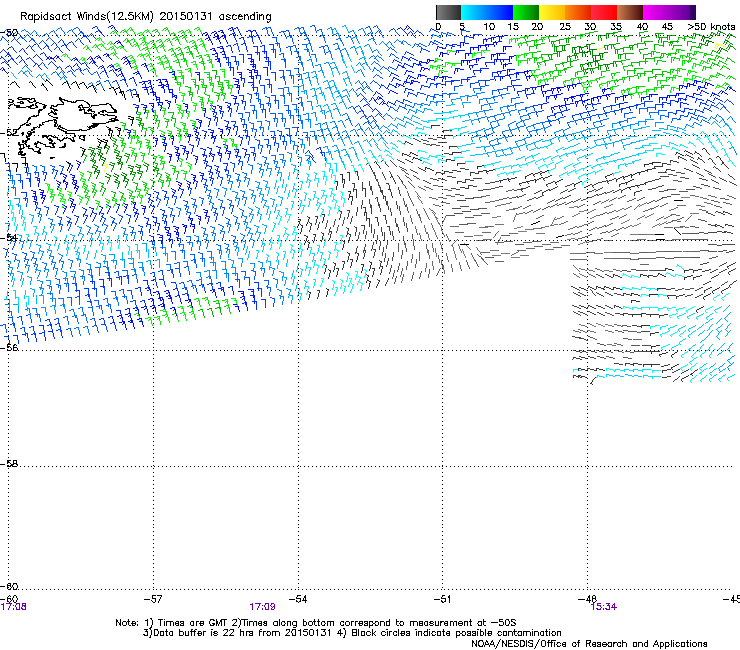Screen dimensions: 740x650
Task: Click the longitude label '-48'
Action: 588,599
